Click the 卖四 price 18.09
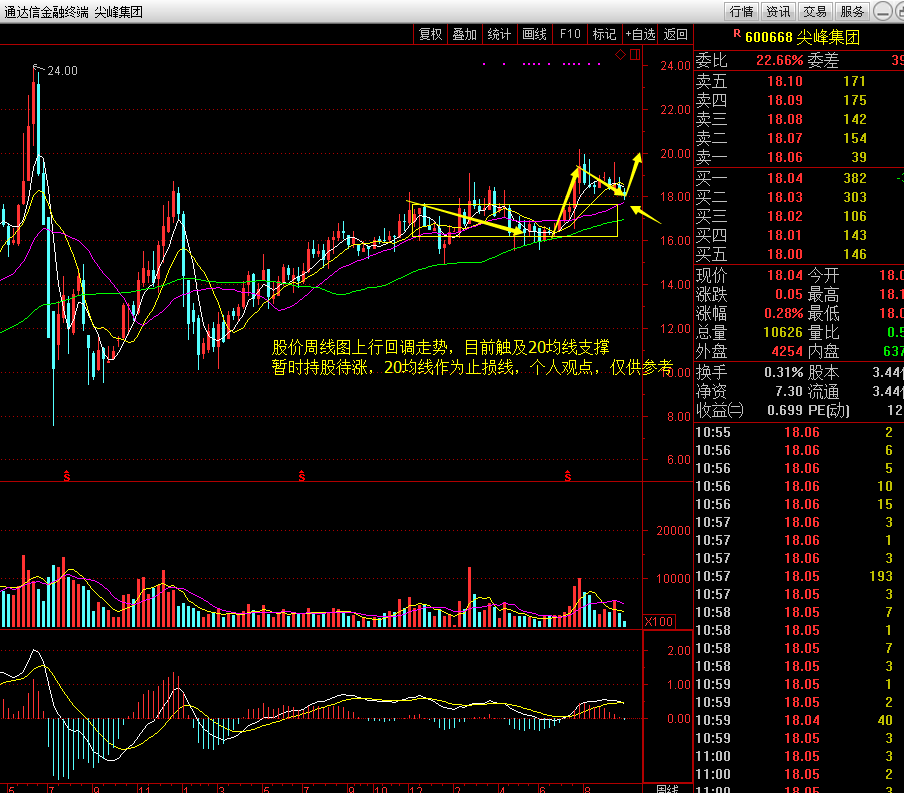Image resolution: width=904 pixels, height=793 pixels. tap(785, 100)
